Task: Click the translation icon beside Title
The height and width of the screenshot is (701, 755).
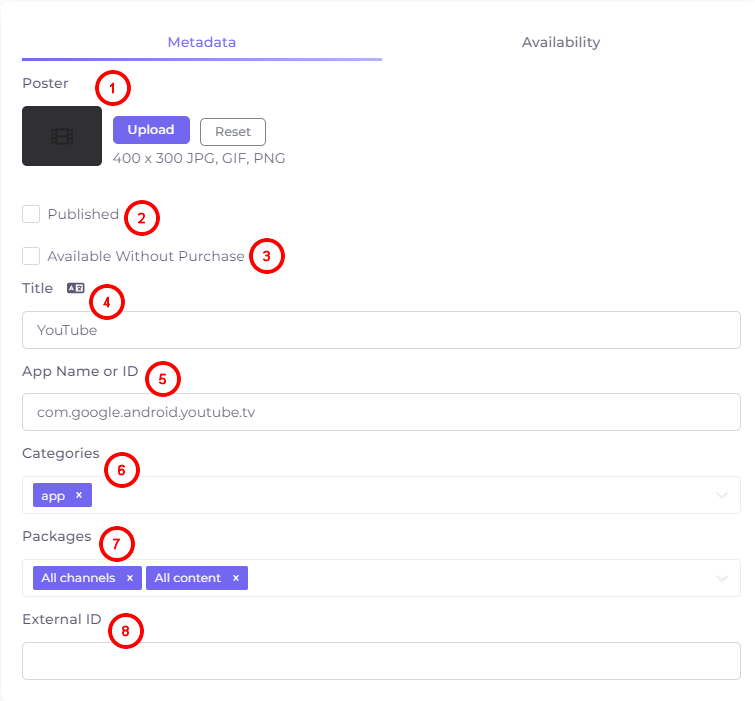Action: click(76, 288)
